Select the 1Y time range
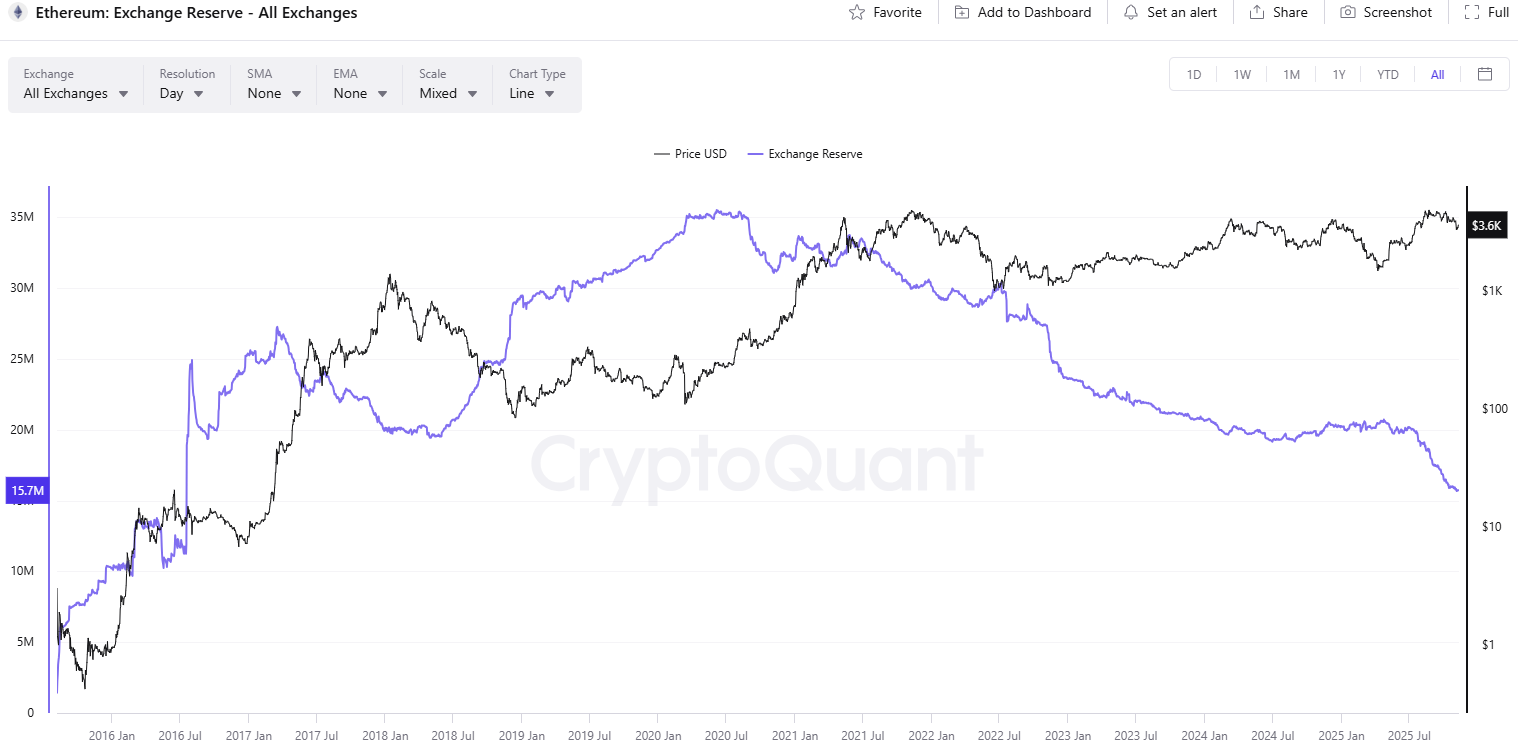The height and width of the screenshot is (751, 1518). pos(1339,74)
